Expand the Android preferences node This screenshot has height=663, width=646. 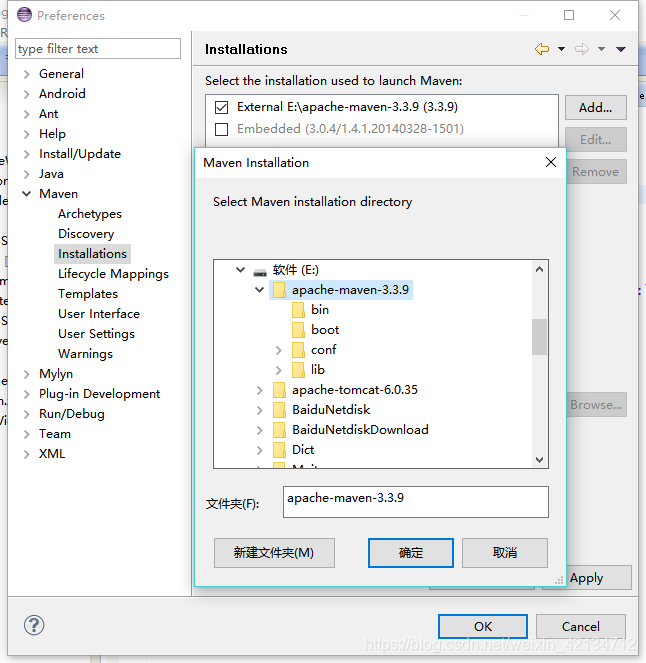coord(27,94)
